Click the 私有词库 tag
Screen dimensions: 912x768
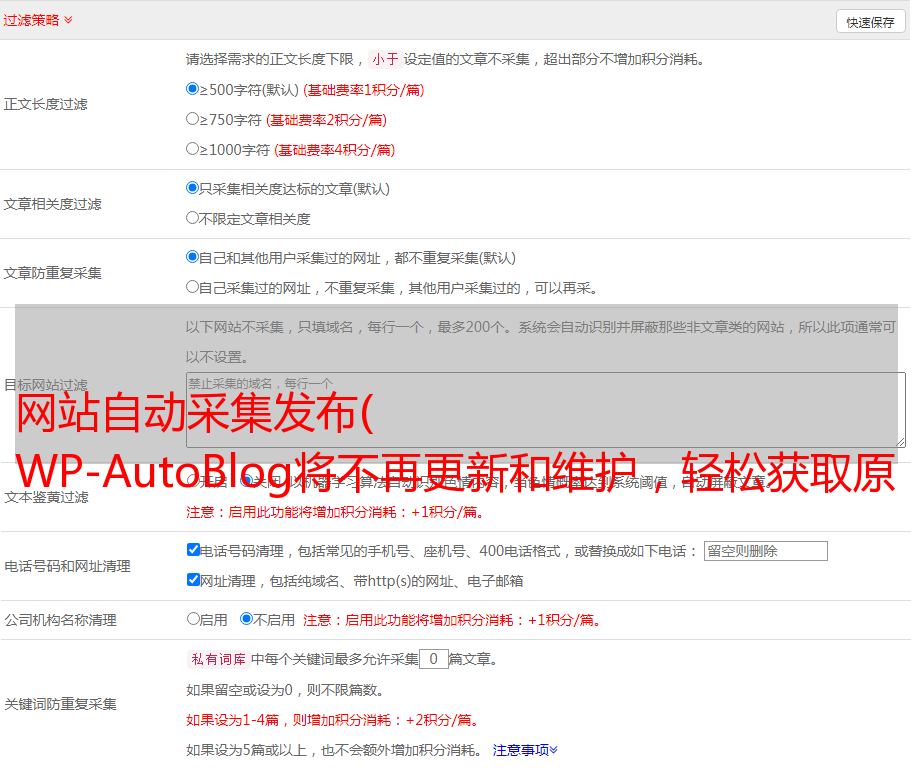219,659
